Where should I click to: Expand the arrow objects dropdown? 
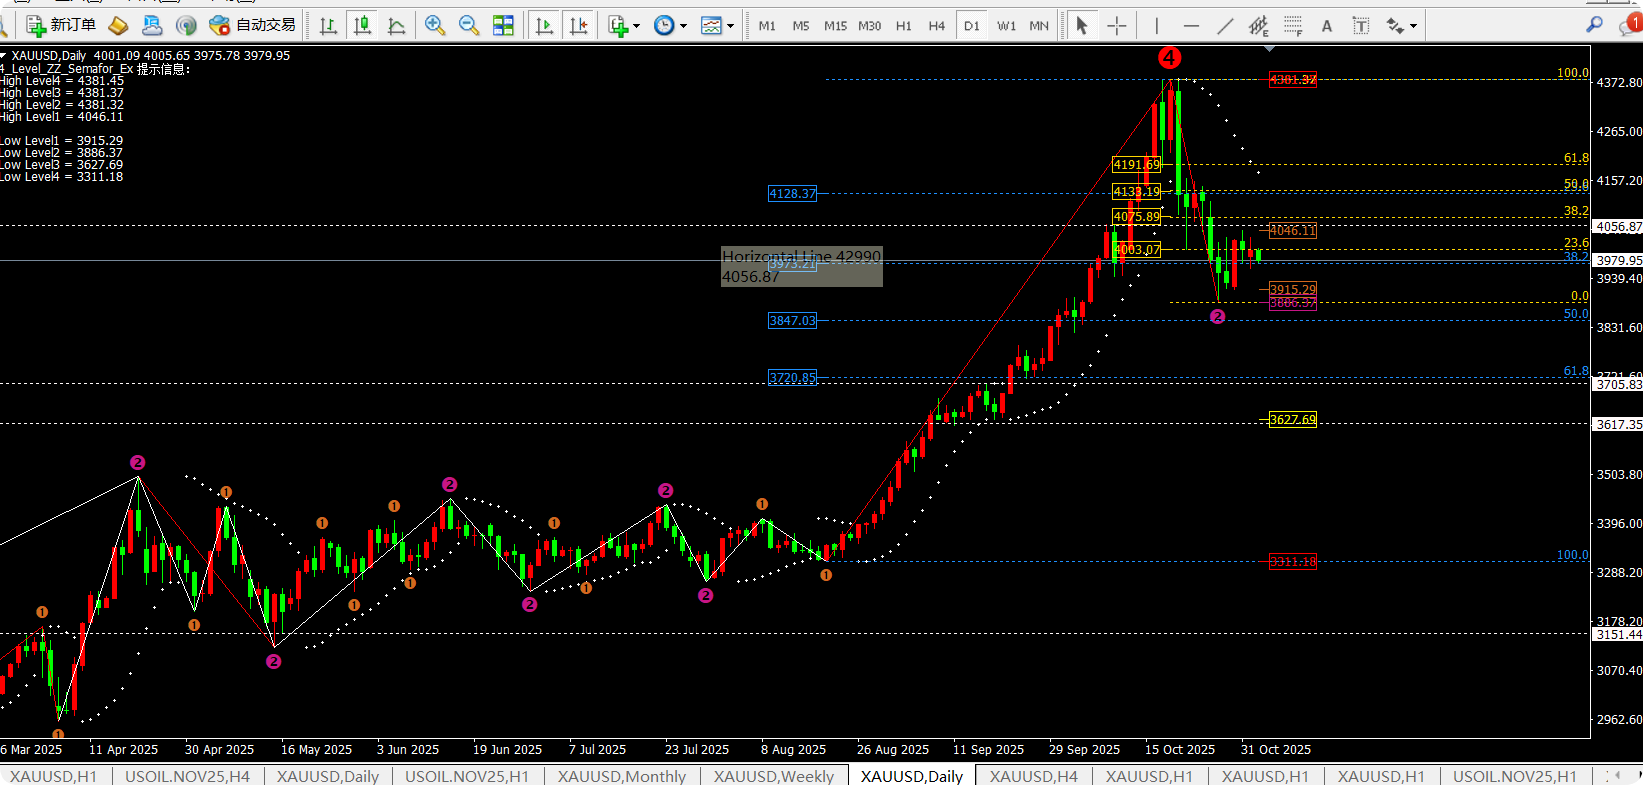[1414, 26]
